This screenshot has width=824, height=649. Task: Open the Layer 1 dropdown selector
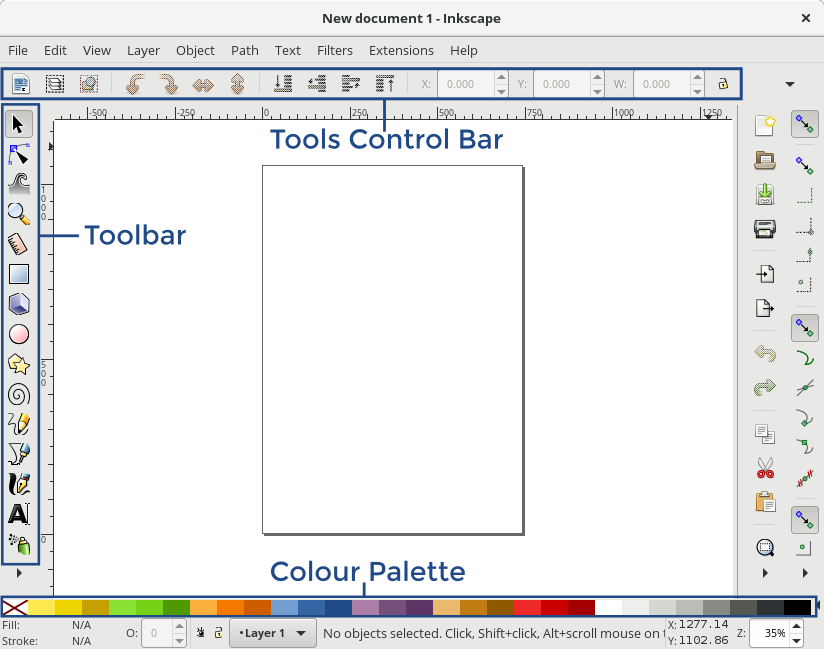[272, 633]
